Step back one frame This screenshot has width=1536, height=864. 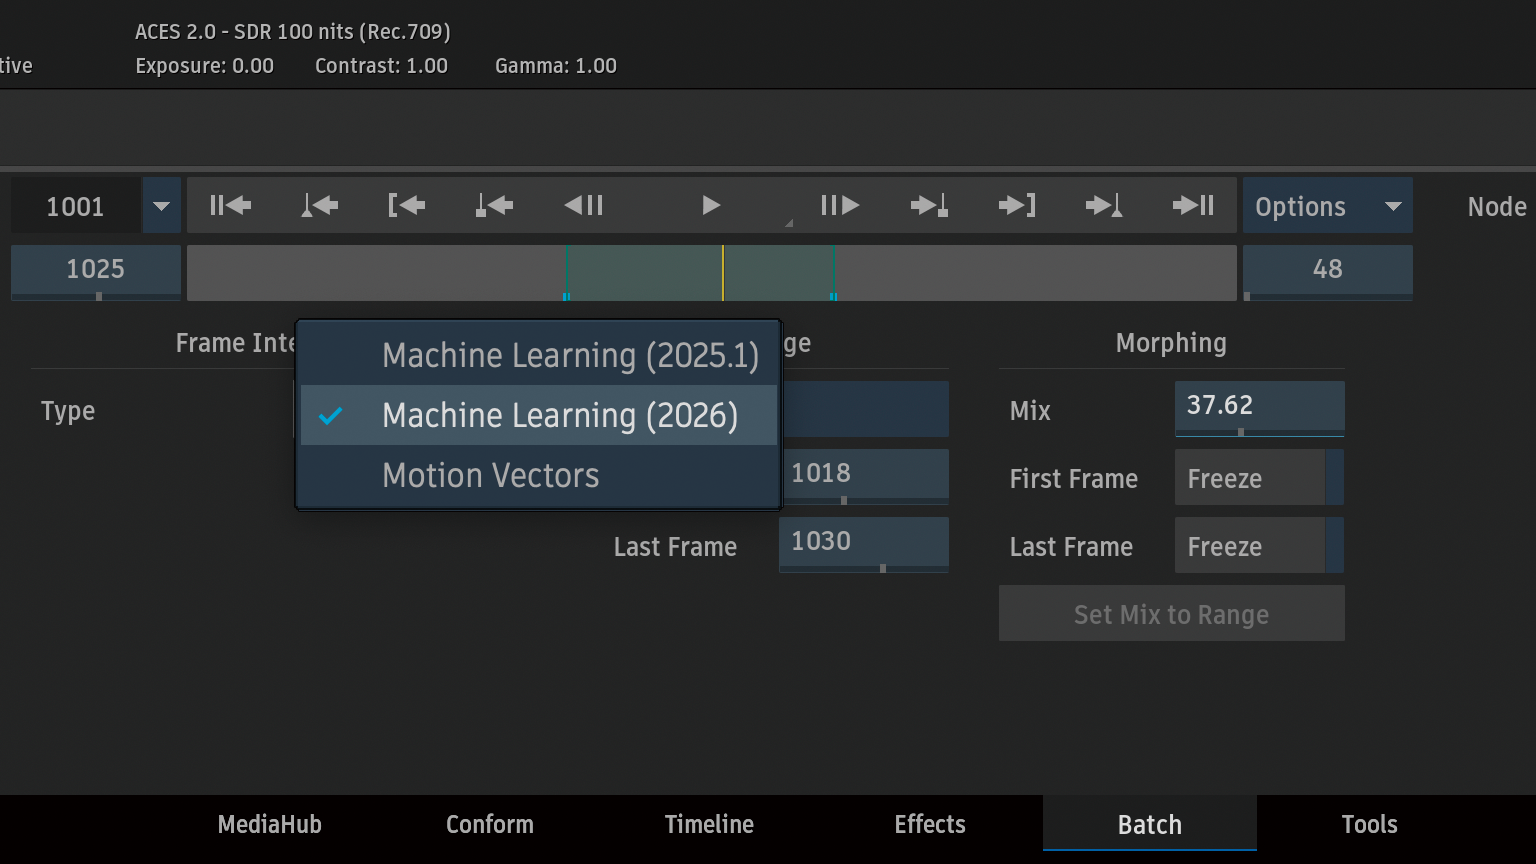(x=584, y=206)
